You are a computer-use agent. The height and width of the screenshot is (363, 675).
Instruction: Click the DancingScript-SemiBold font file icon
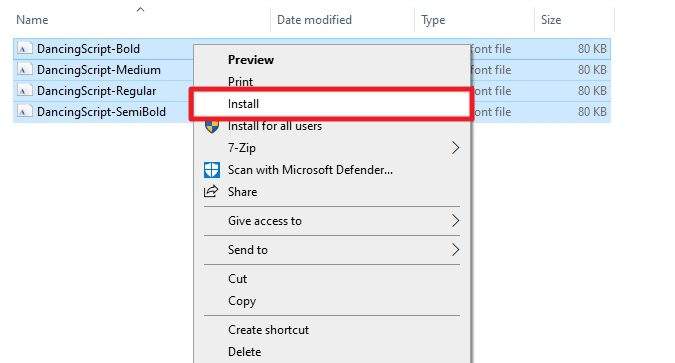(x=25, y=112)
